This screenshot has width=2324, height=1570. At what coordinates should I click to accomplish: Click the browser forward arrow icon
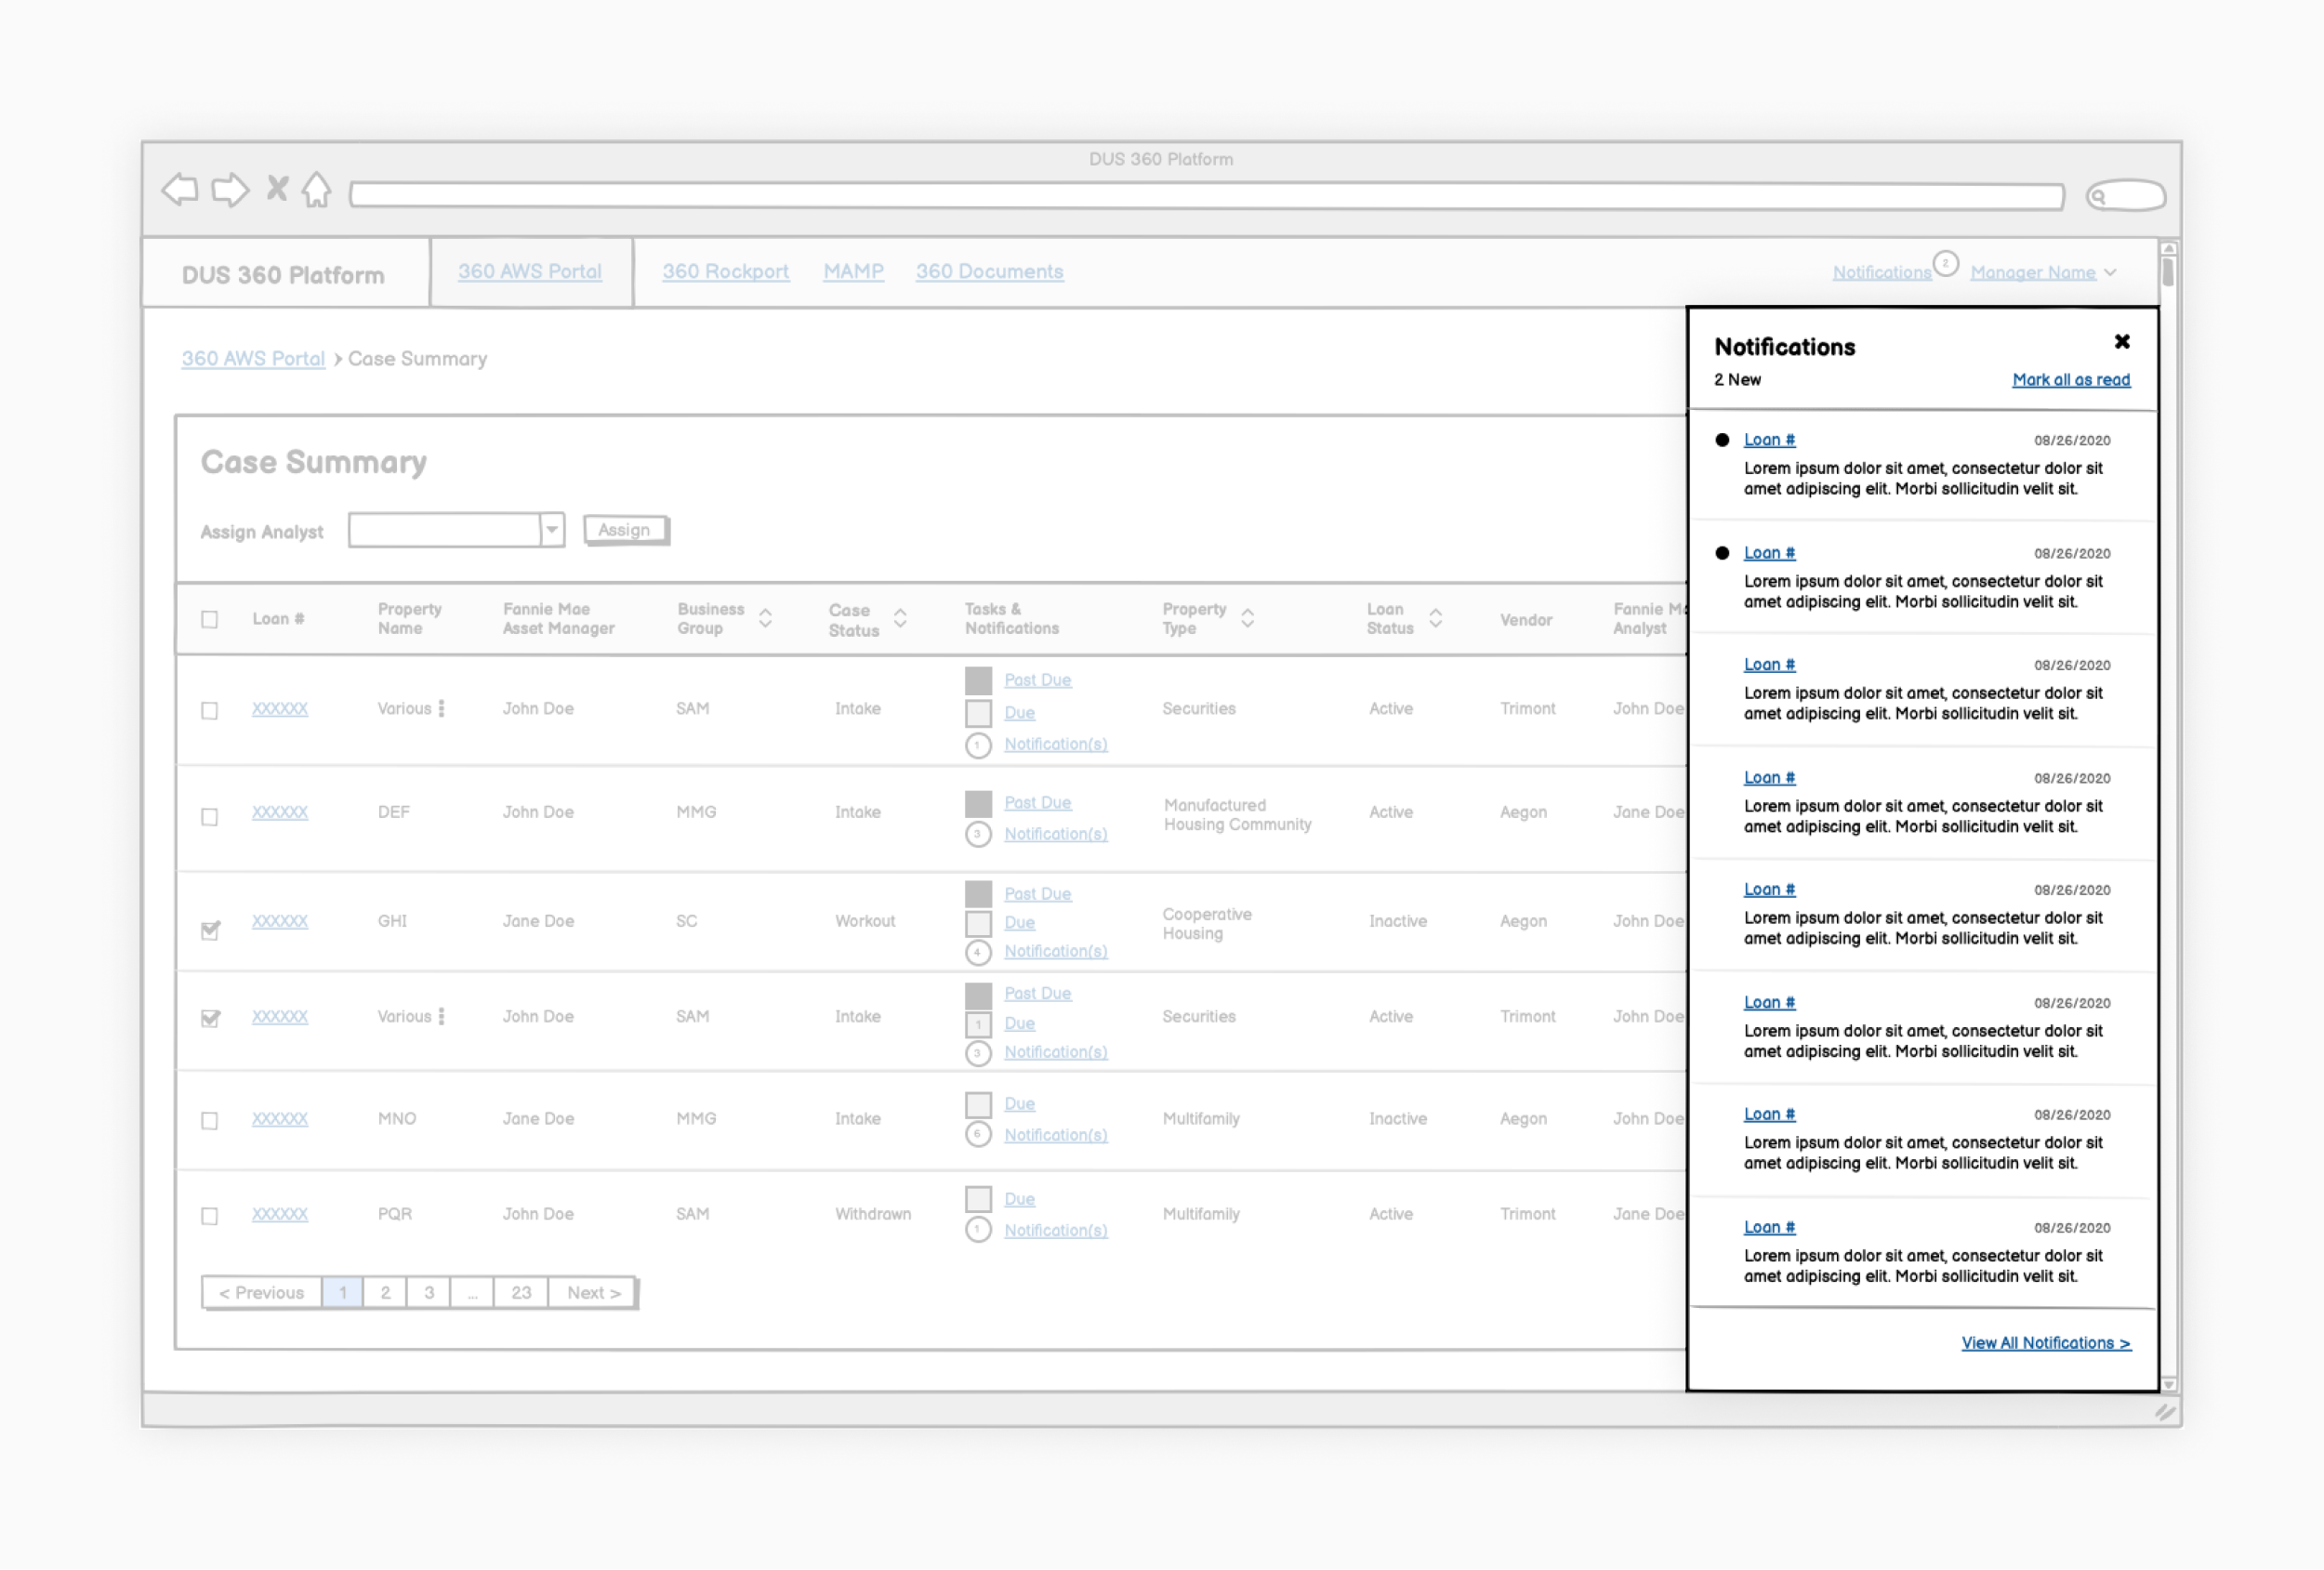tap(230, 189)
